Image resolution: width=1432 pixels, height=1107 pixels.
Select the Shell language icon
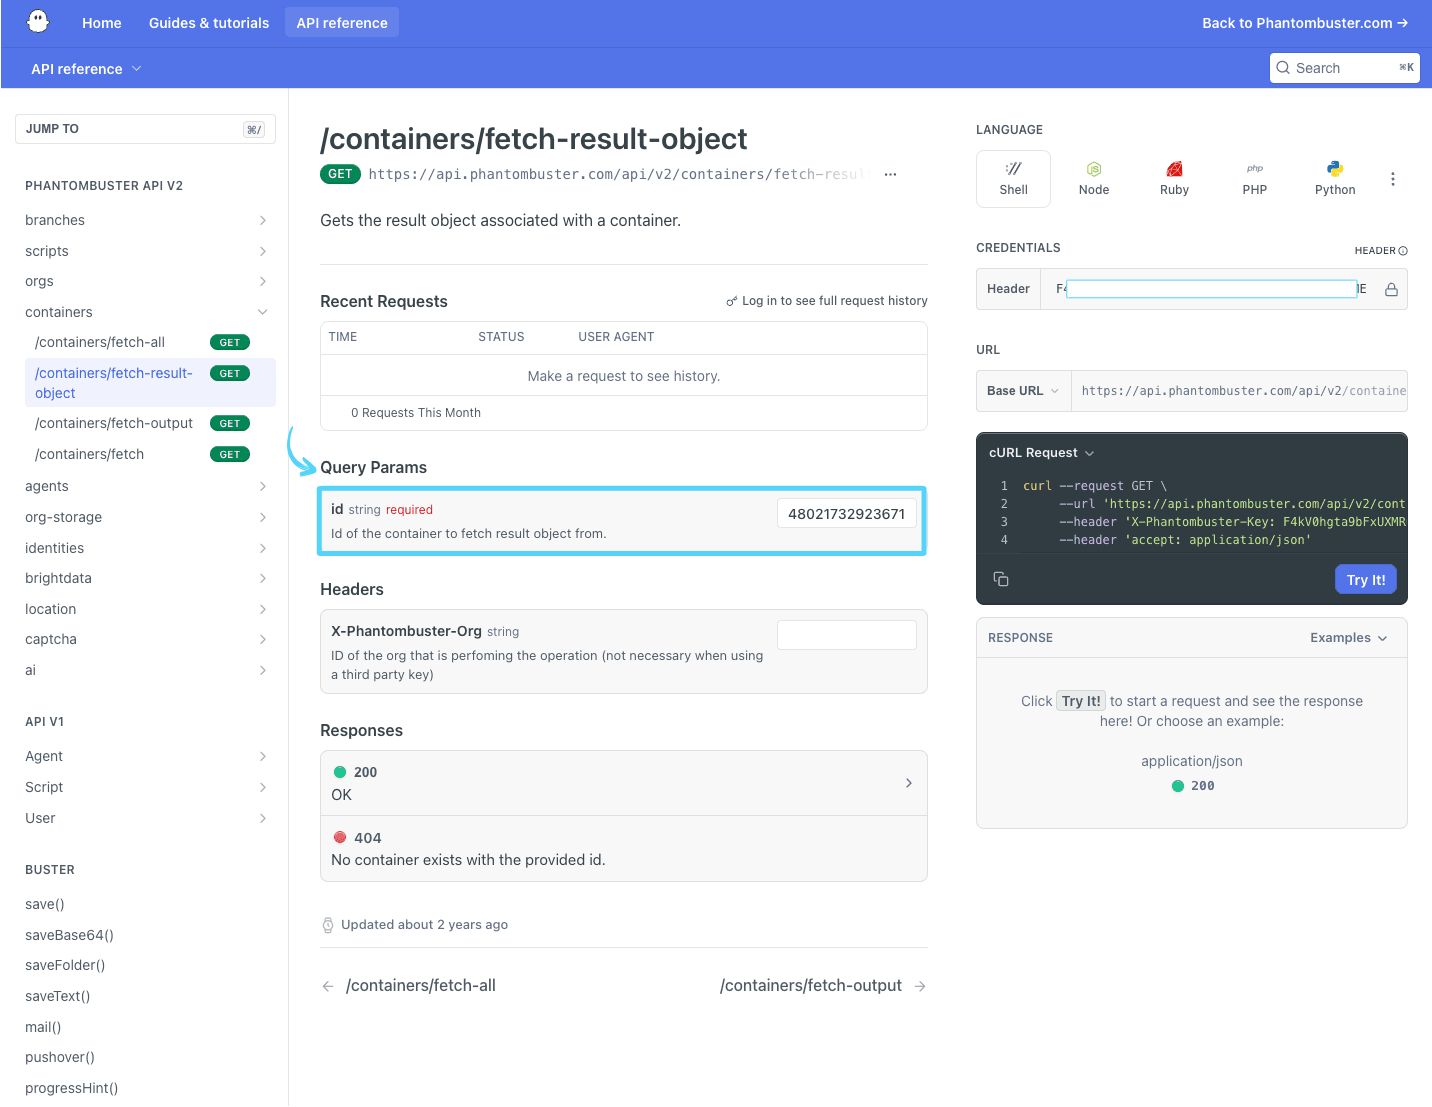pyautogui.click(x=1013, y=169)
